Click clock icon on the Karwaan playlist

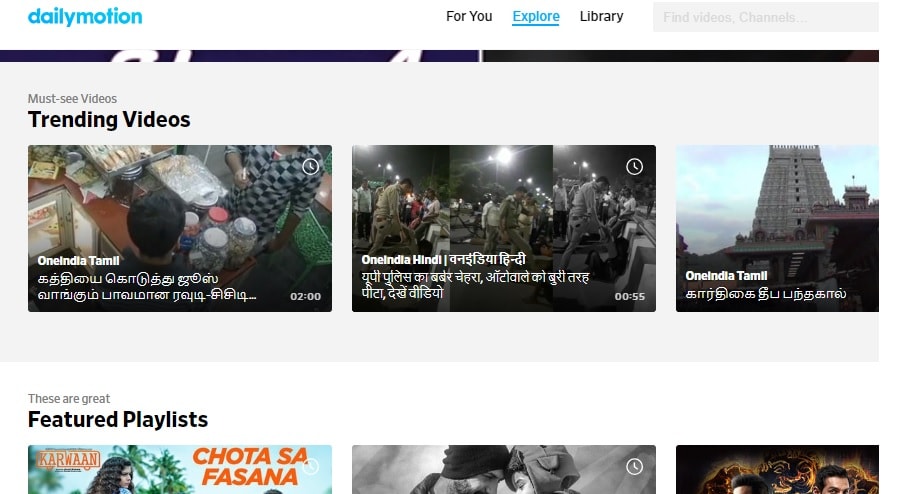coord(310,467)
